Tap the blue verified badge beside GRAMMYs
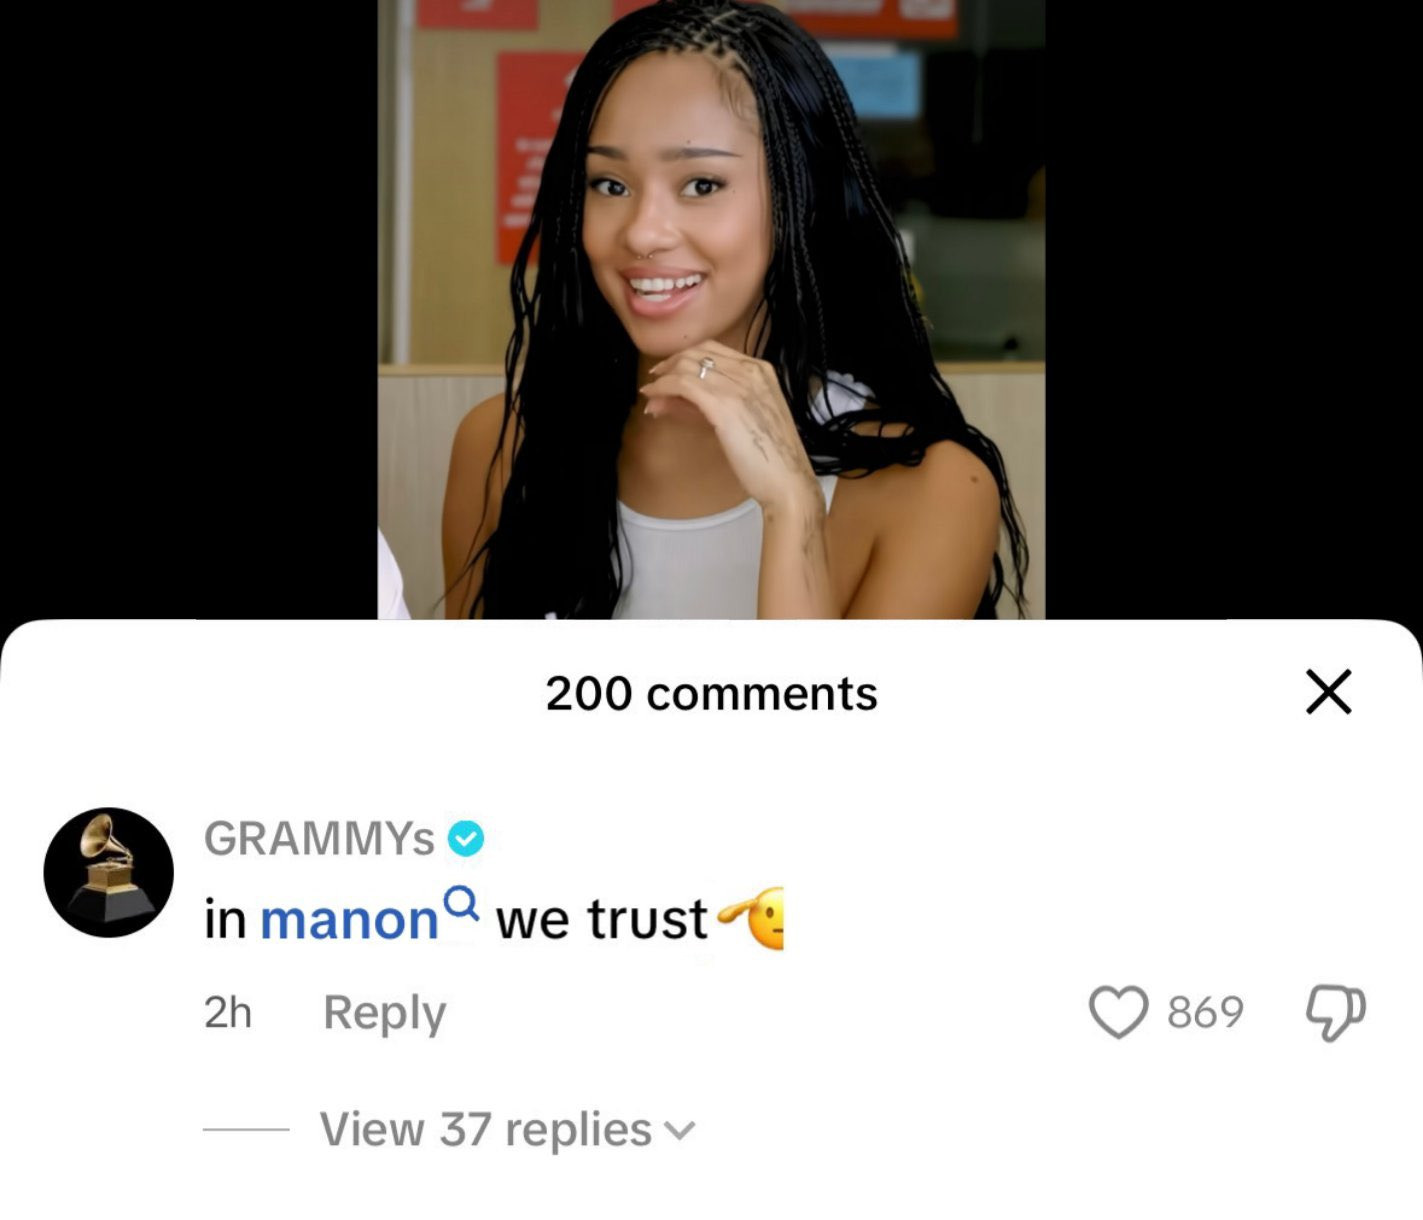This screenshot has width=1423, height=1220. coord(465,838)
